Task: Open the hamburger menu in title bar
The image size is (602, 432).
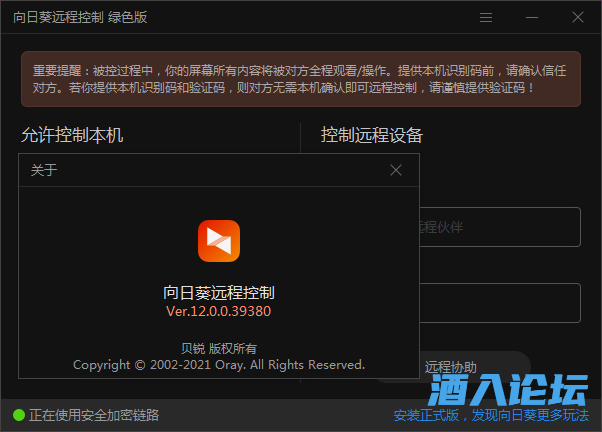Action: tap(486, 17)
